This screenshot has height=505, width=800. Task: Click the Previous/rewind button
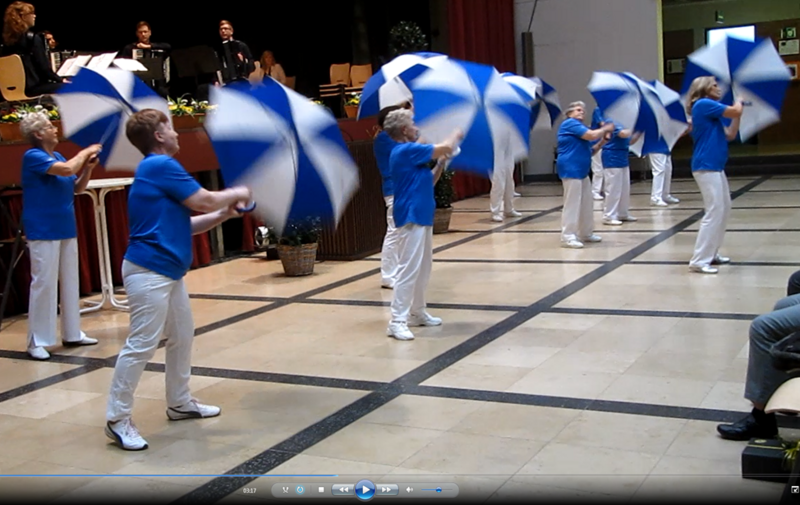tap(343, 490)
